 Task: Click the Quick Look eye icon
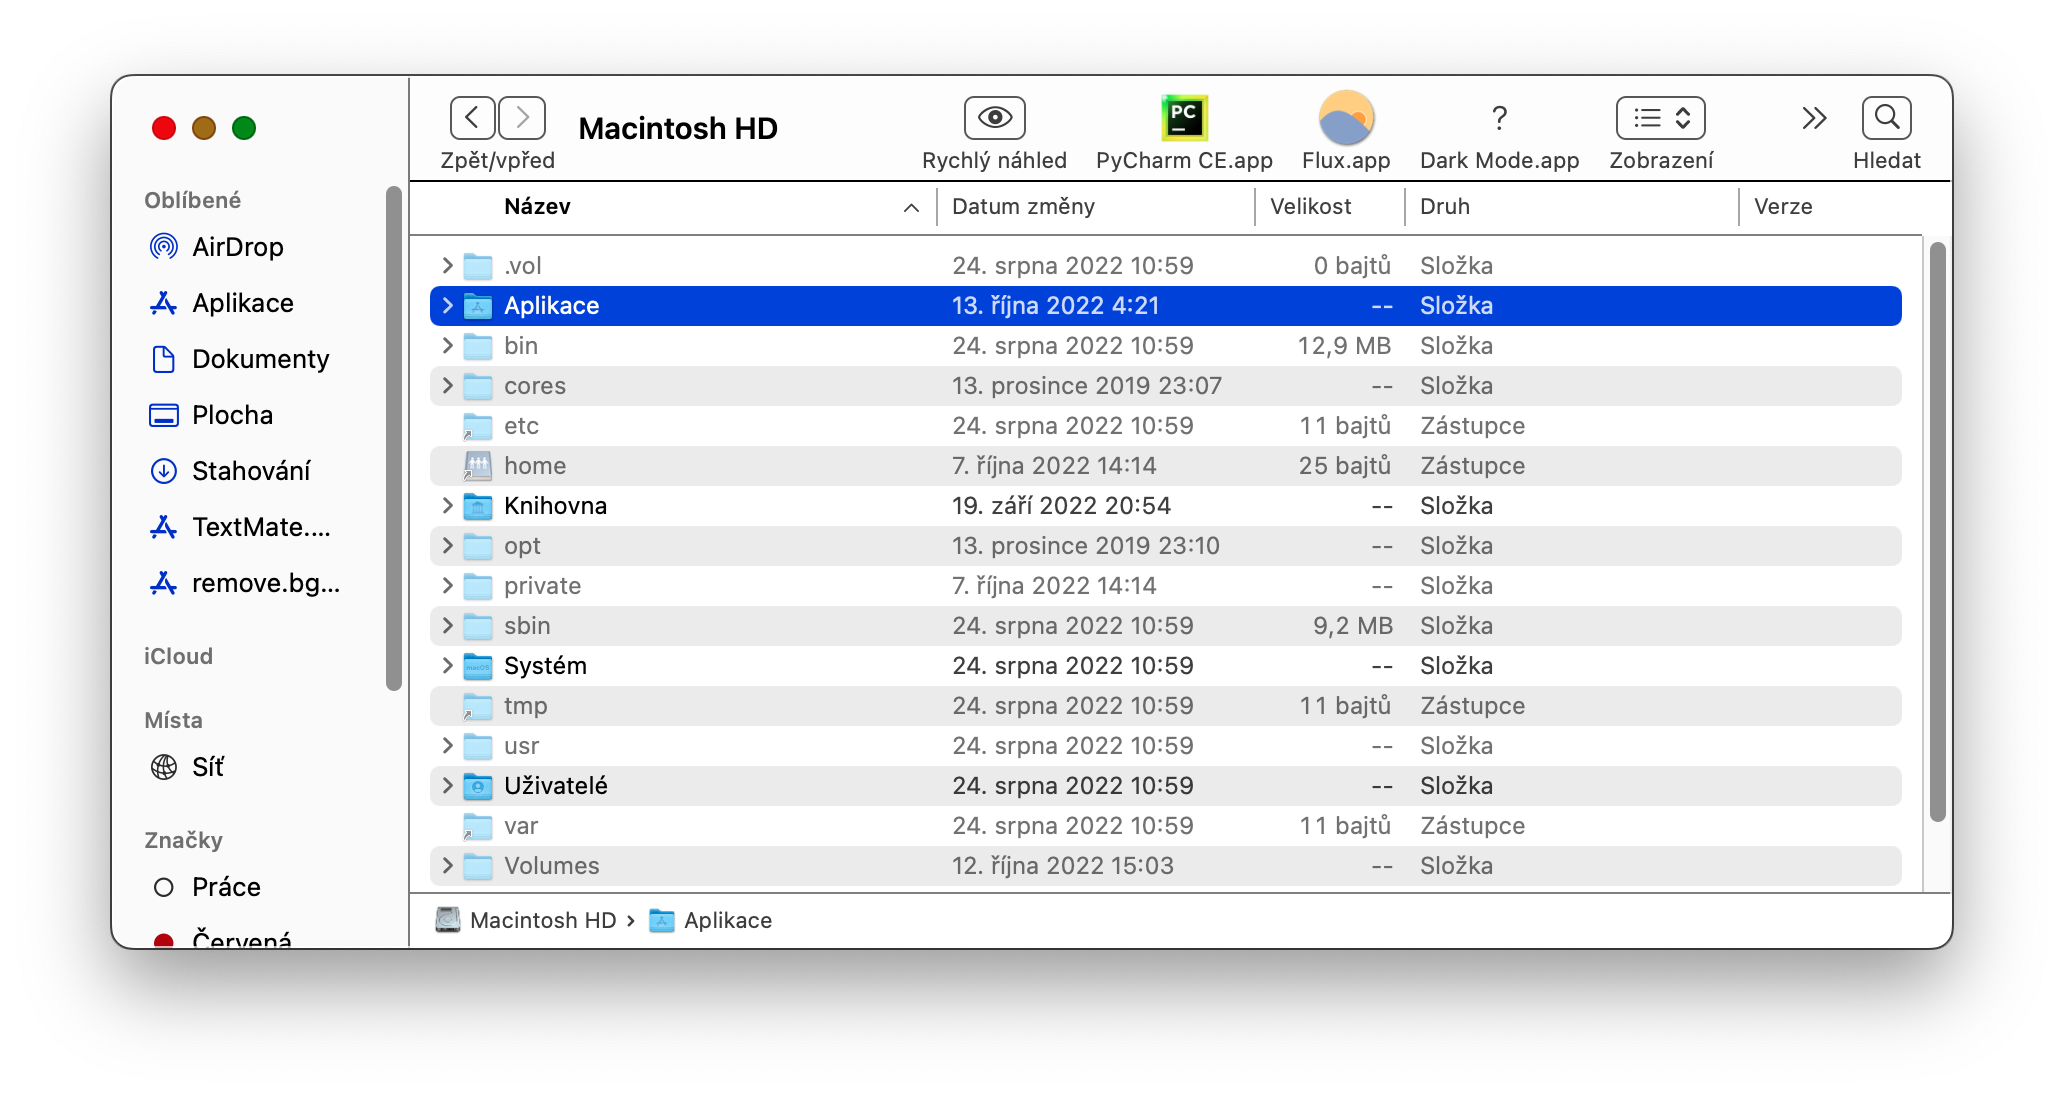(x=994, y=118)
